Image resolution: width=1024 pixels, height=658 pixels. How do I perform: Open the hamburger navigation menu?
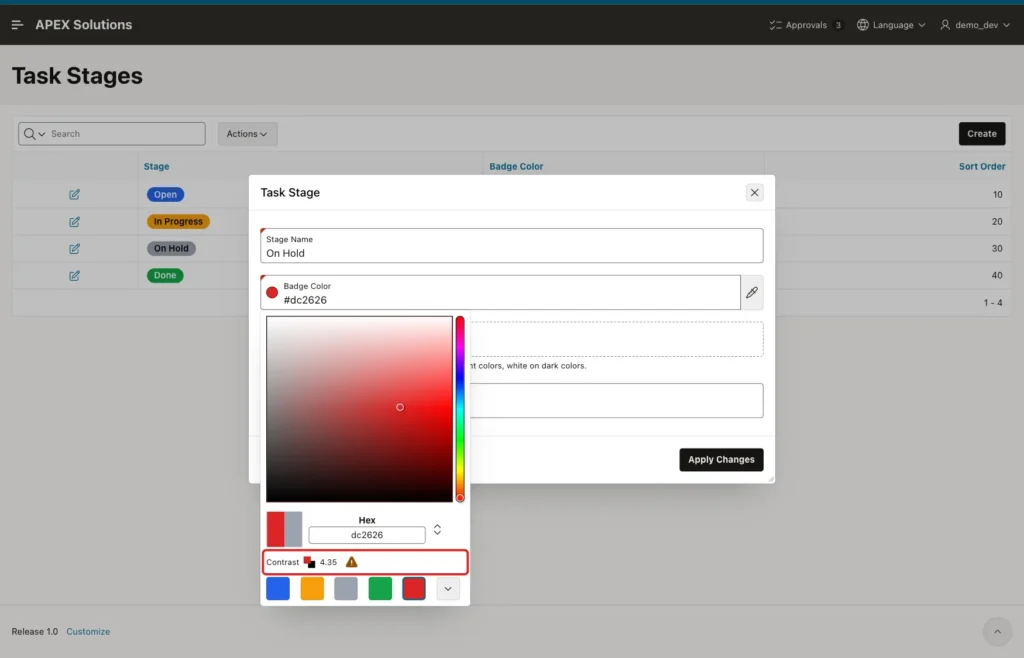[18, 25]
